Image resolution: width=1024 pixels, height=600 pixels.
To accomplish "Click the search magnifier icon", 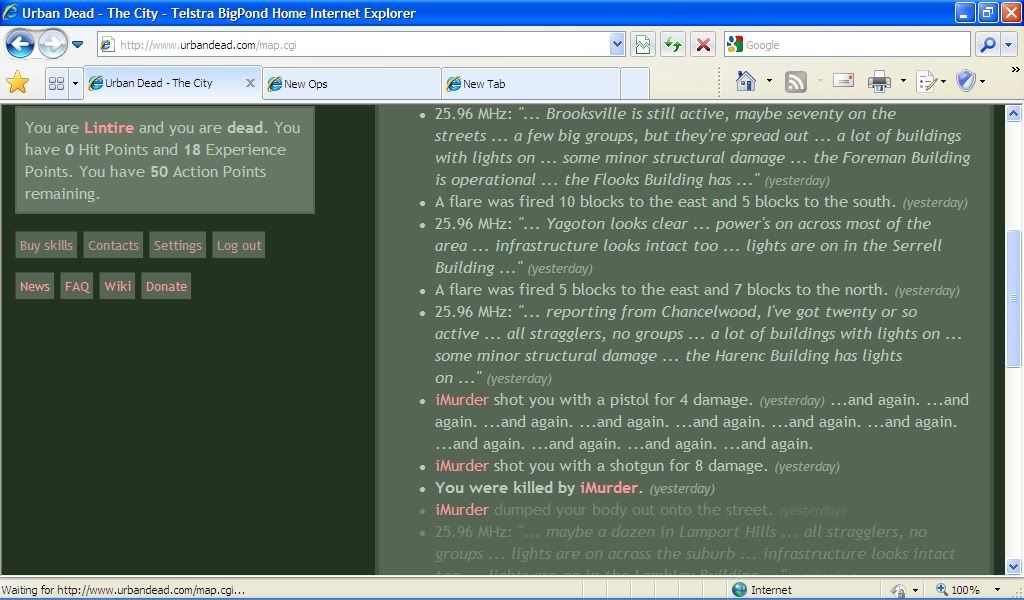I will (x=986, y=45).
